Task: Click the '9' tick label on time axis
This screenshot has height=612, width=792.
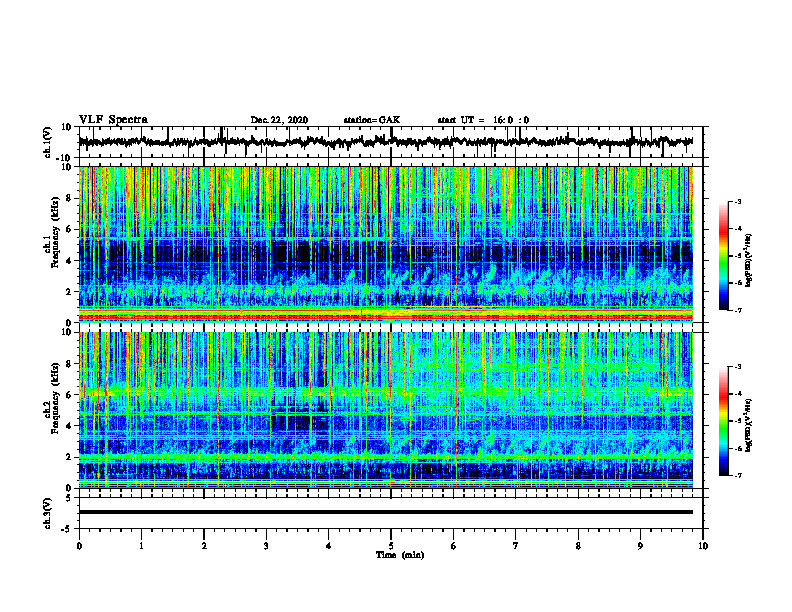Action: (x=640, y=546)
